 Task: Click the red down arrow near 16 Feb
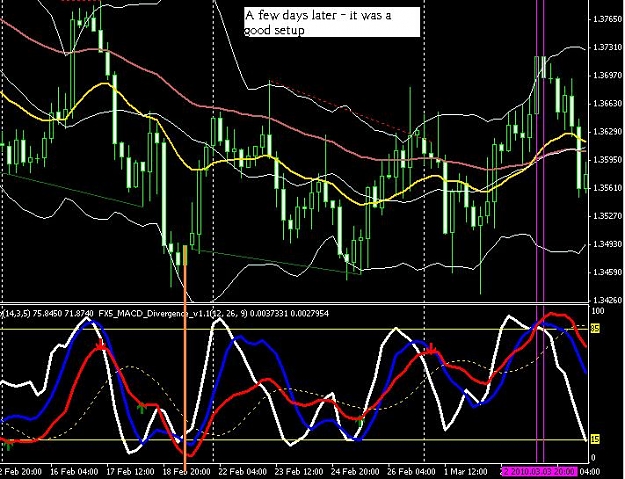[x=101, y=346]
